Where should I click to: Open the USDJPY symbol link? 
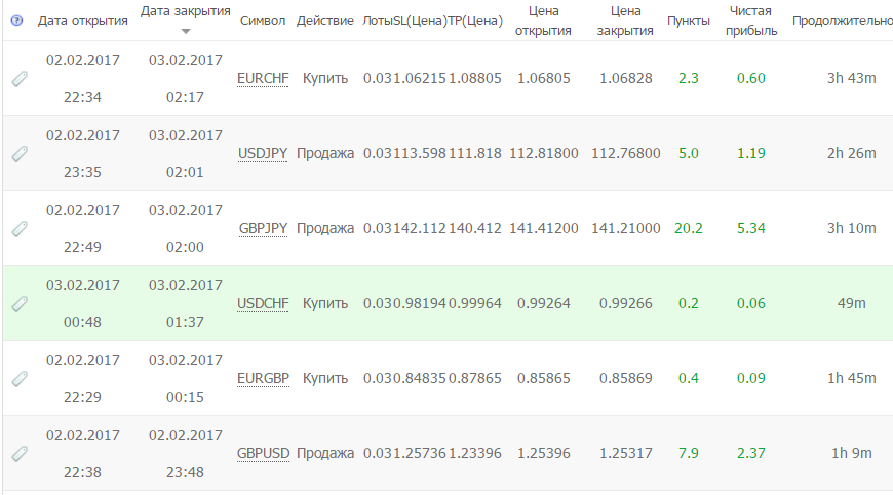[263, 154]
